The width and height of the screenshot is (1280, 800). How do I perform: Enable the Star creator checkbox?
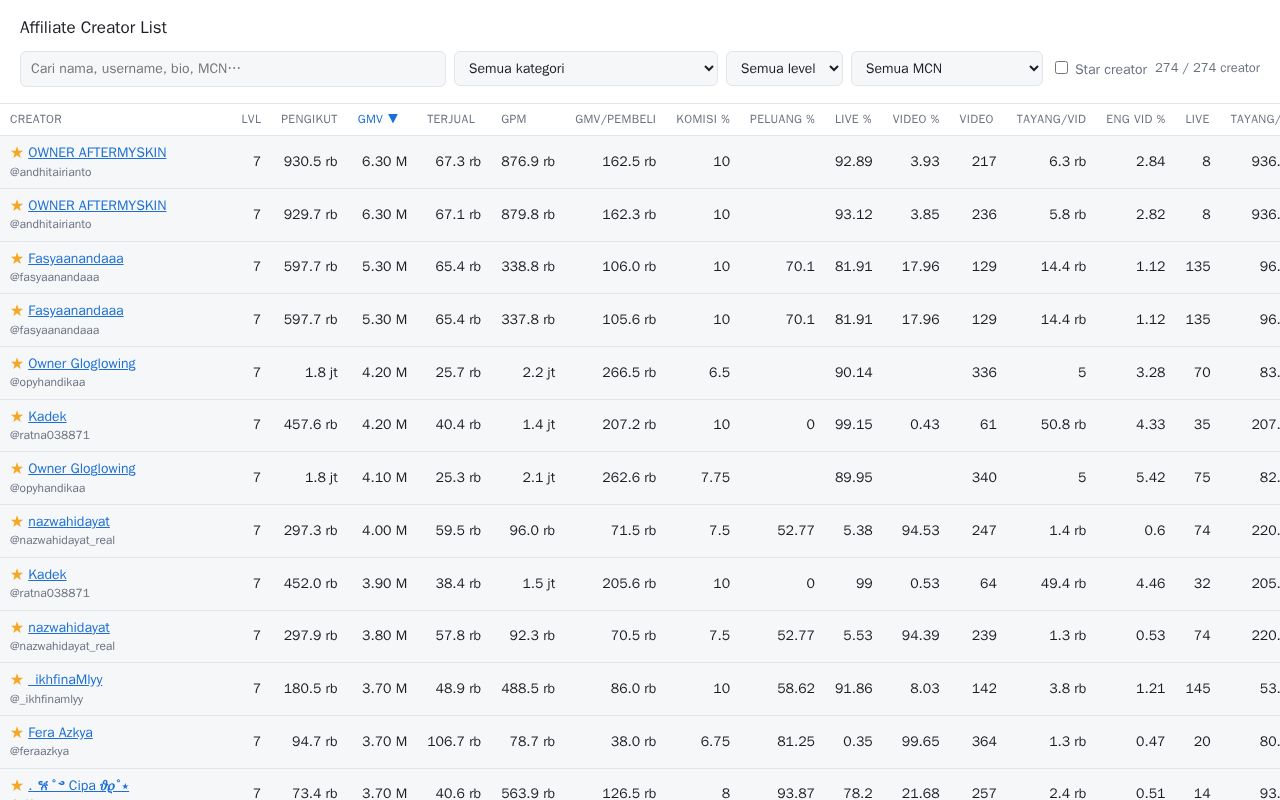(1061, 68)
